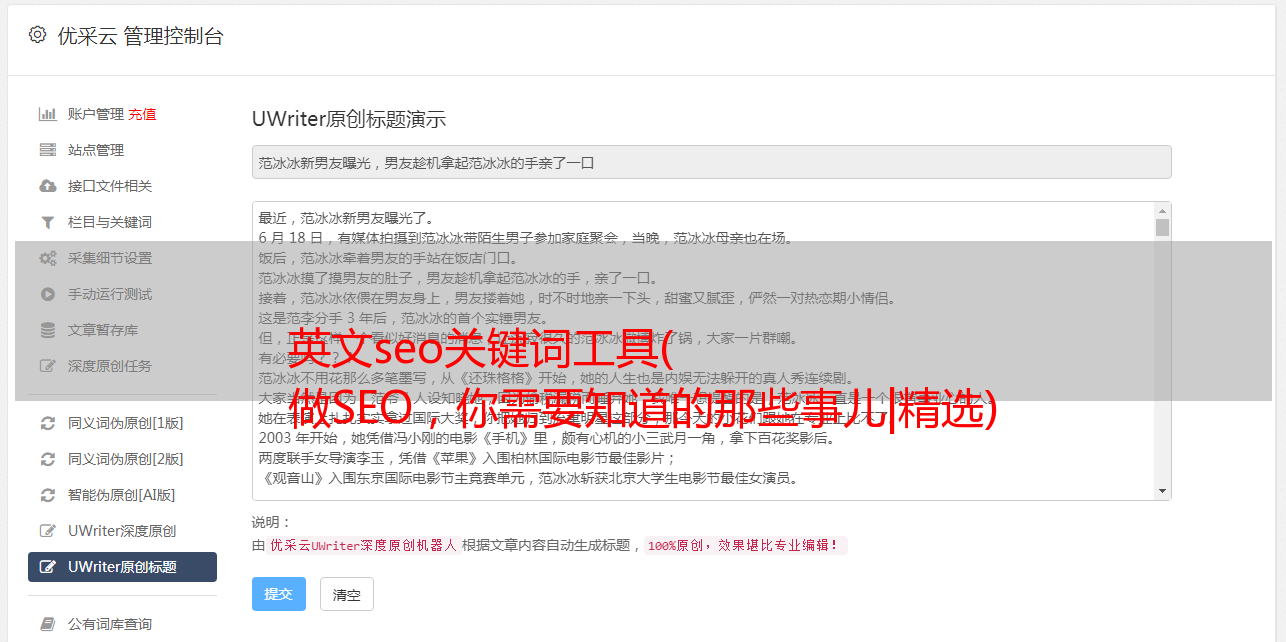
Task: Click the 优采云UWriter深度原创机器人 link
Action: [x=363, y=546]
